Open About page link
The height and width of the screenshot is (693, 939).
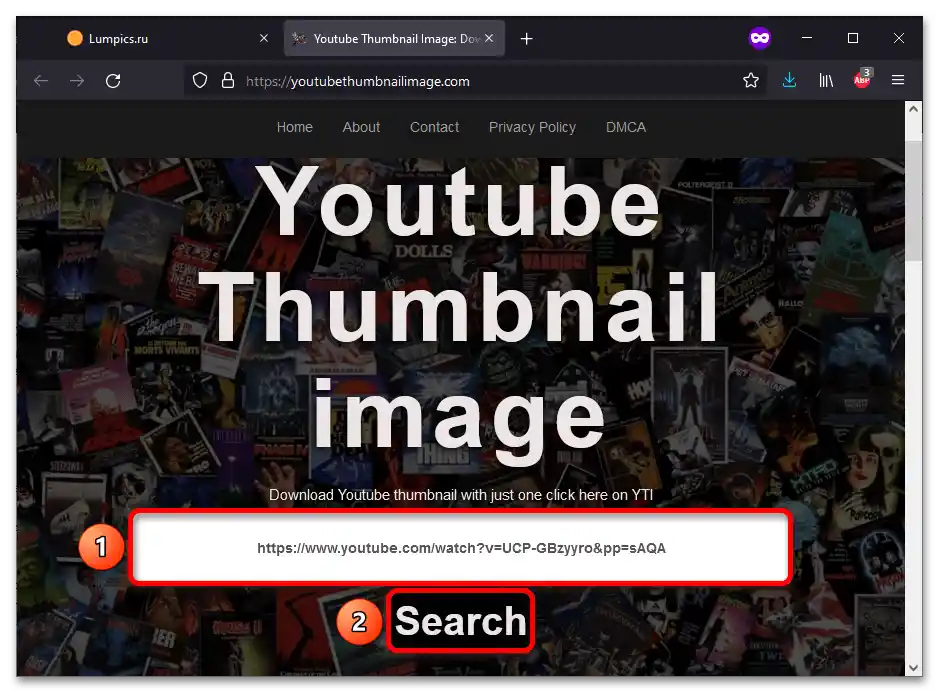tap(361, 127)
